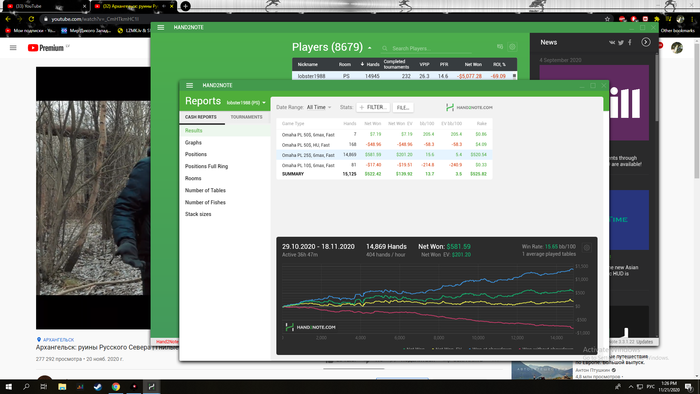Open new browser tab
700x394 pixels.
[185, 6]
